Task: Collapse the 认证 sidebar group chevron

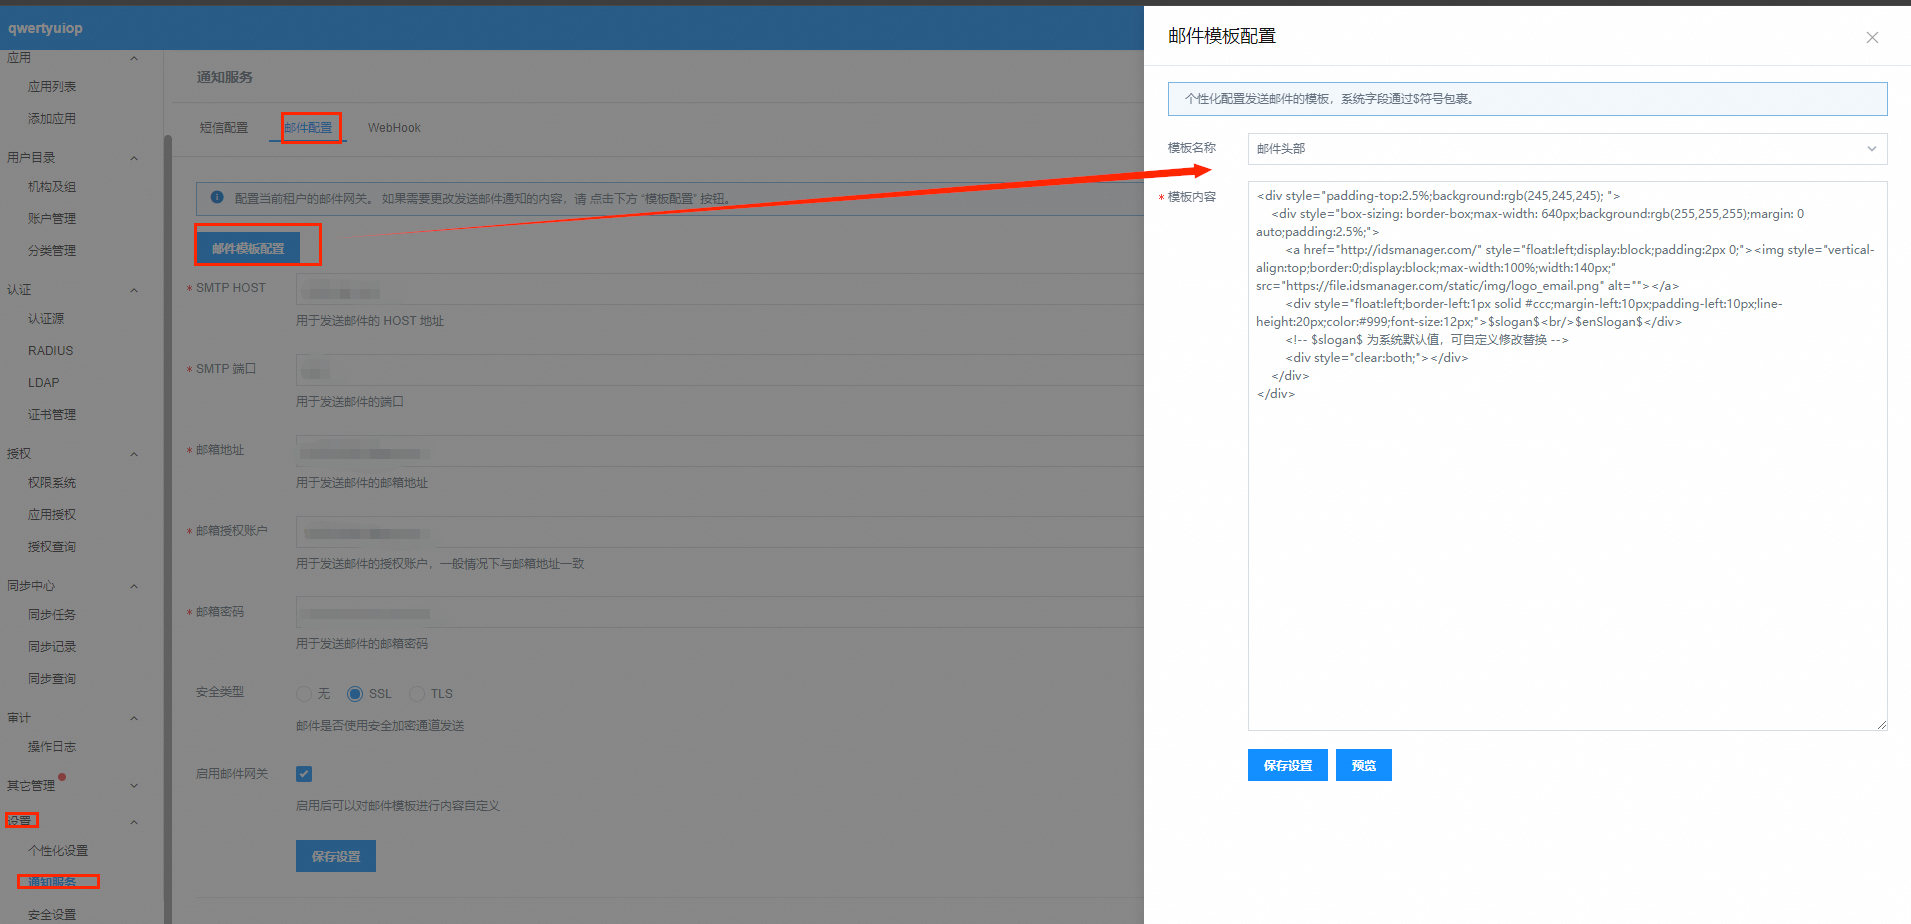Action: point(134,290)
